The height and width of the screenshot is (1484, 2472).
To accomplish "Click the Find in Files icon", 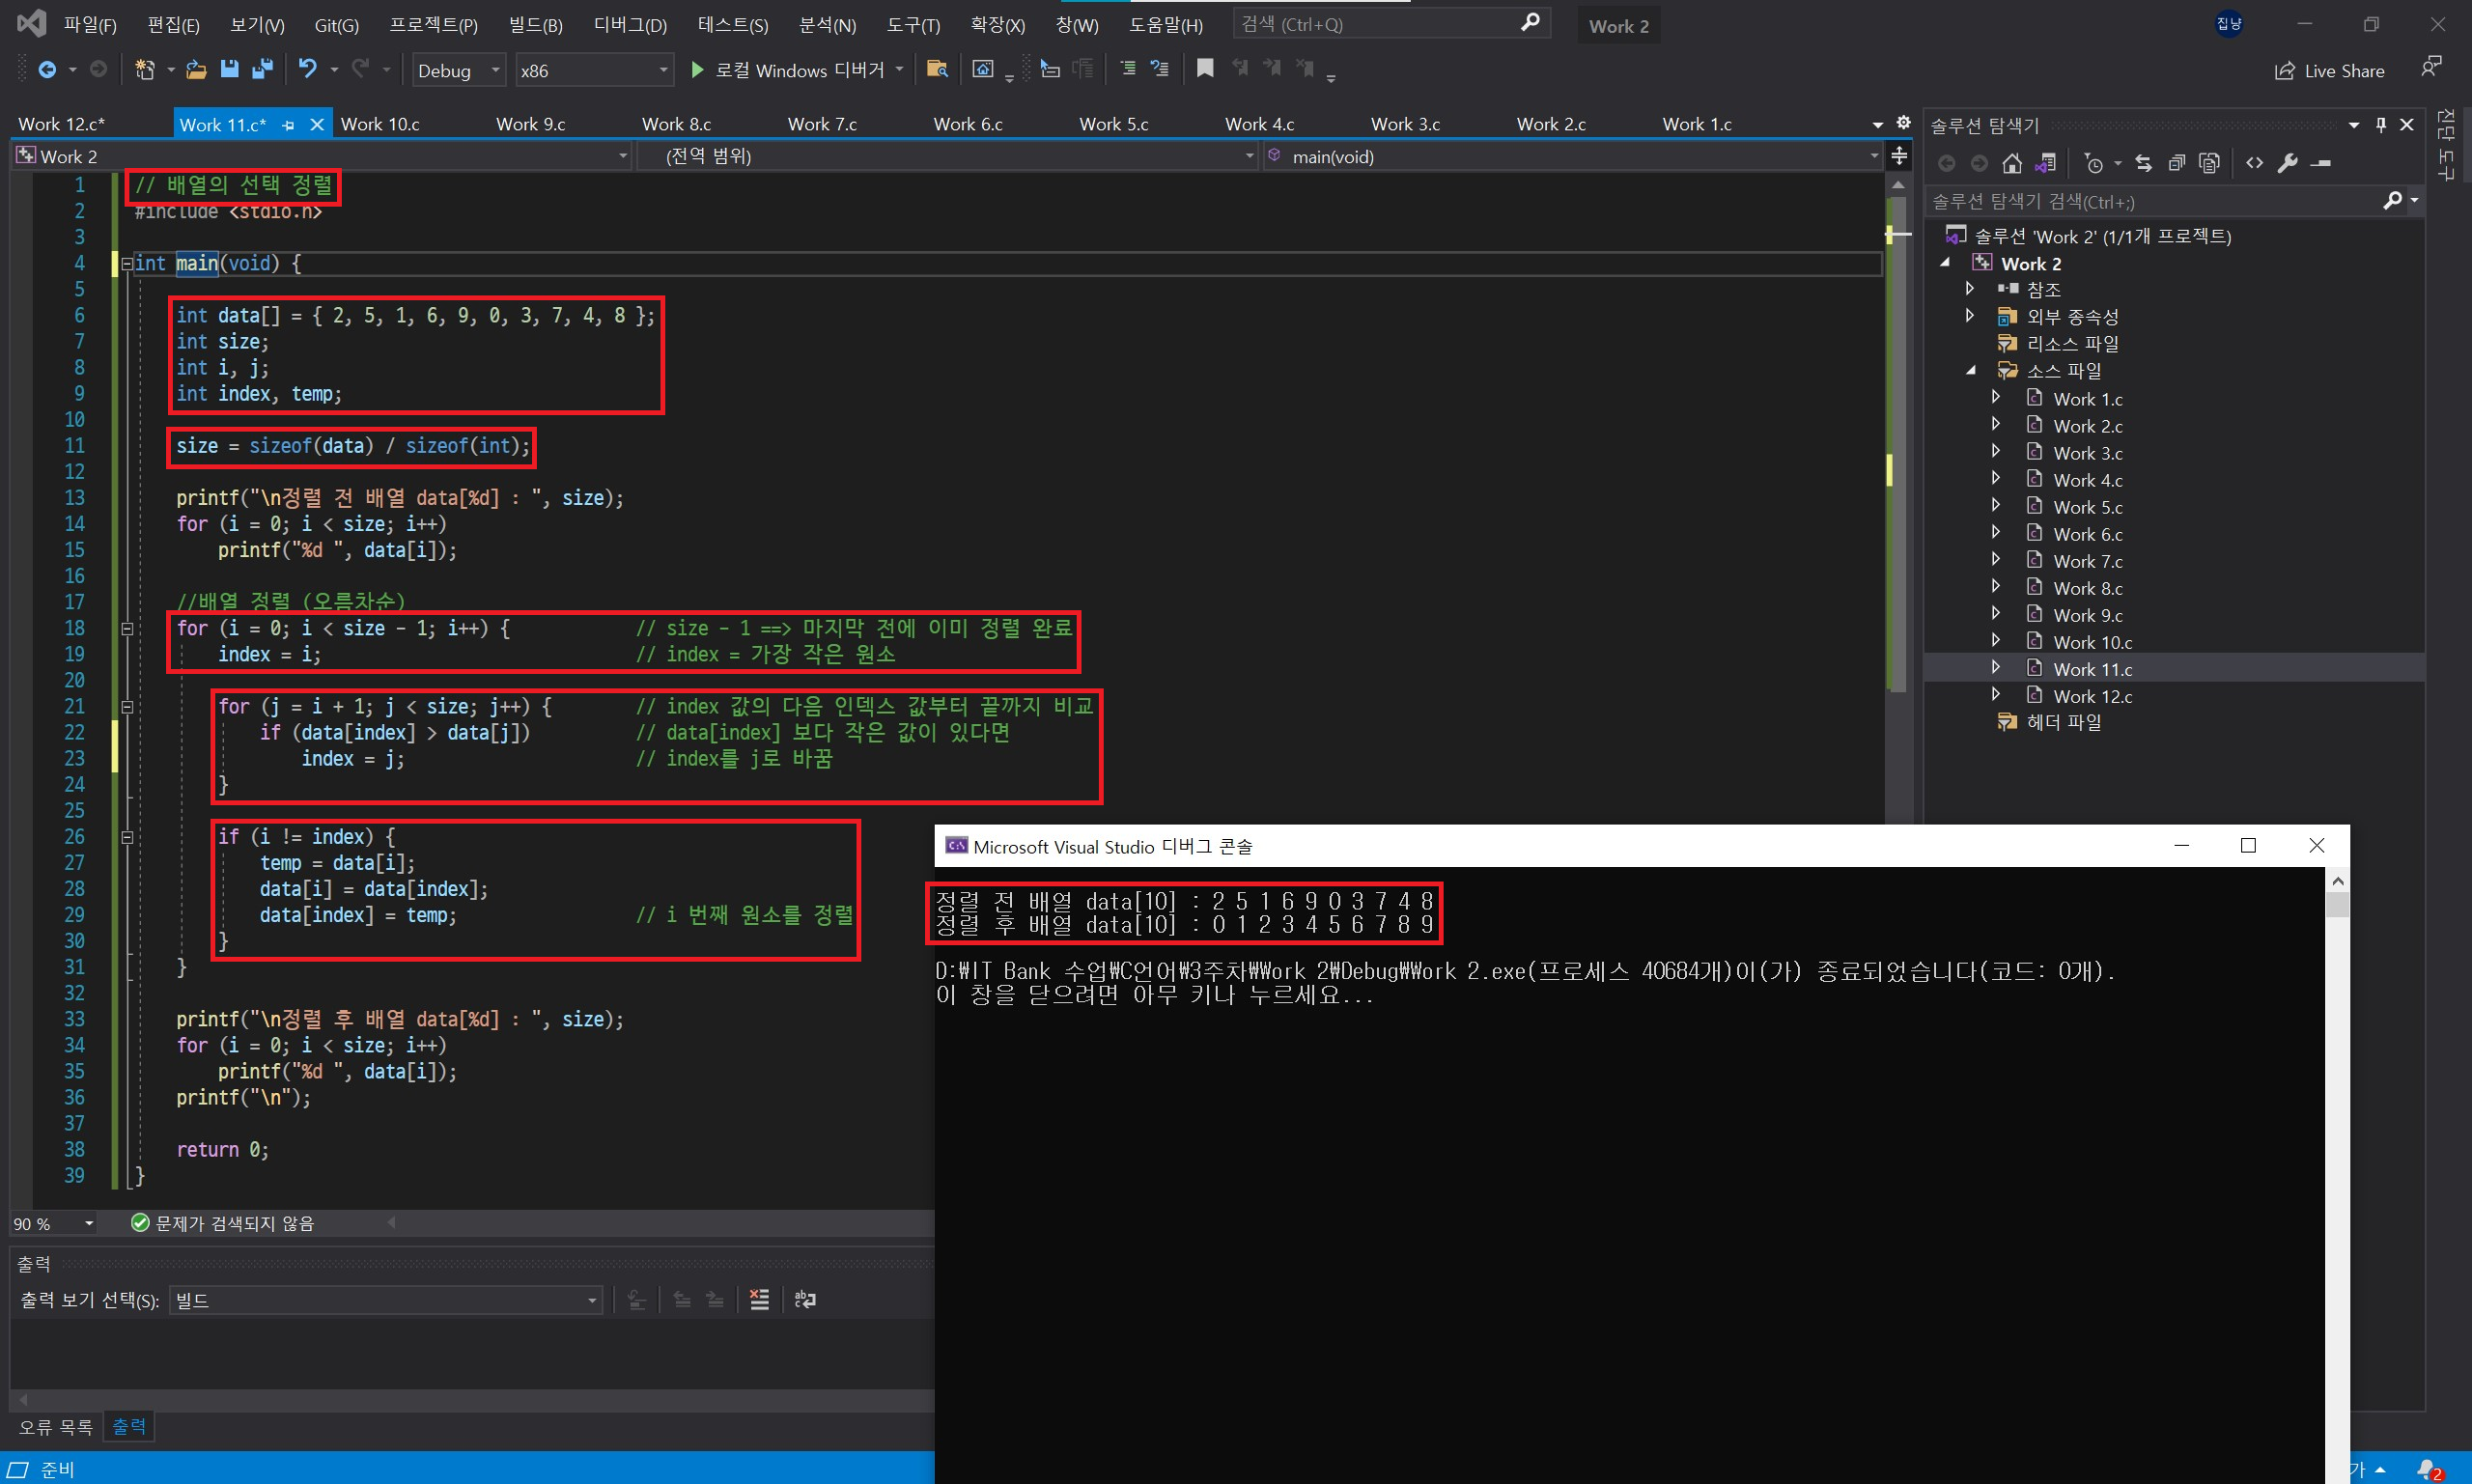I will click(x=937, y=69).
